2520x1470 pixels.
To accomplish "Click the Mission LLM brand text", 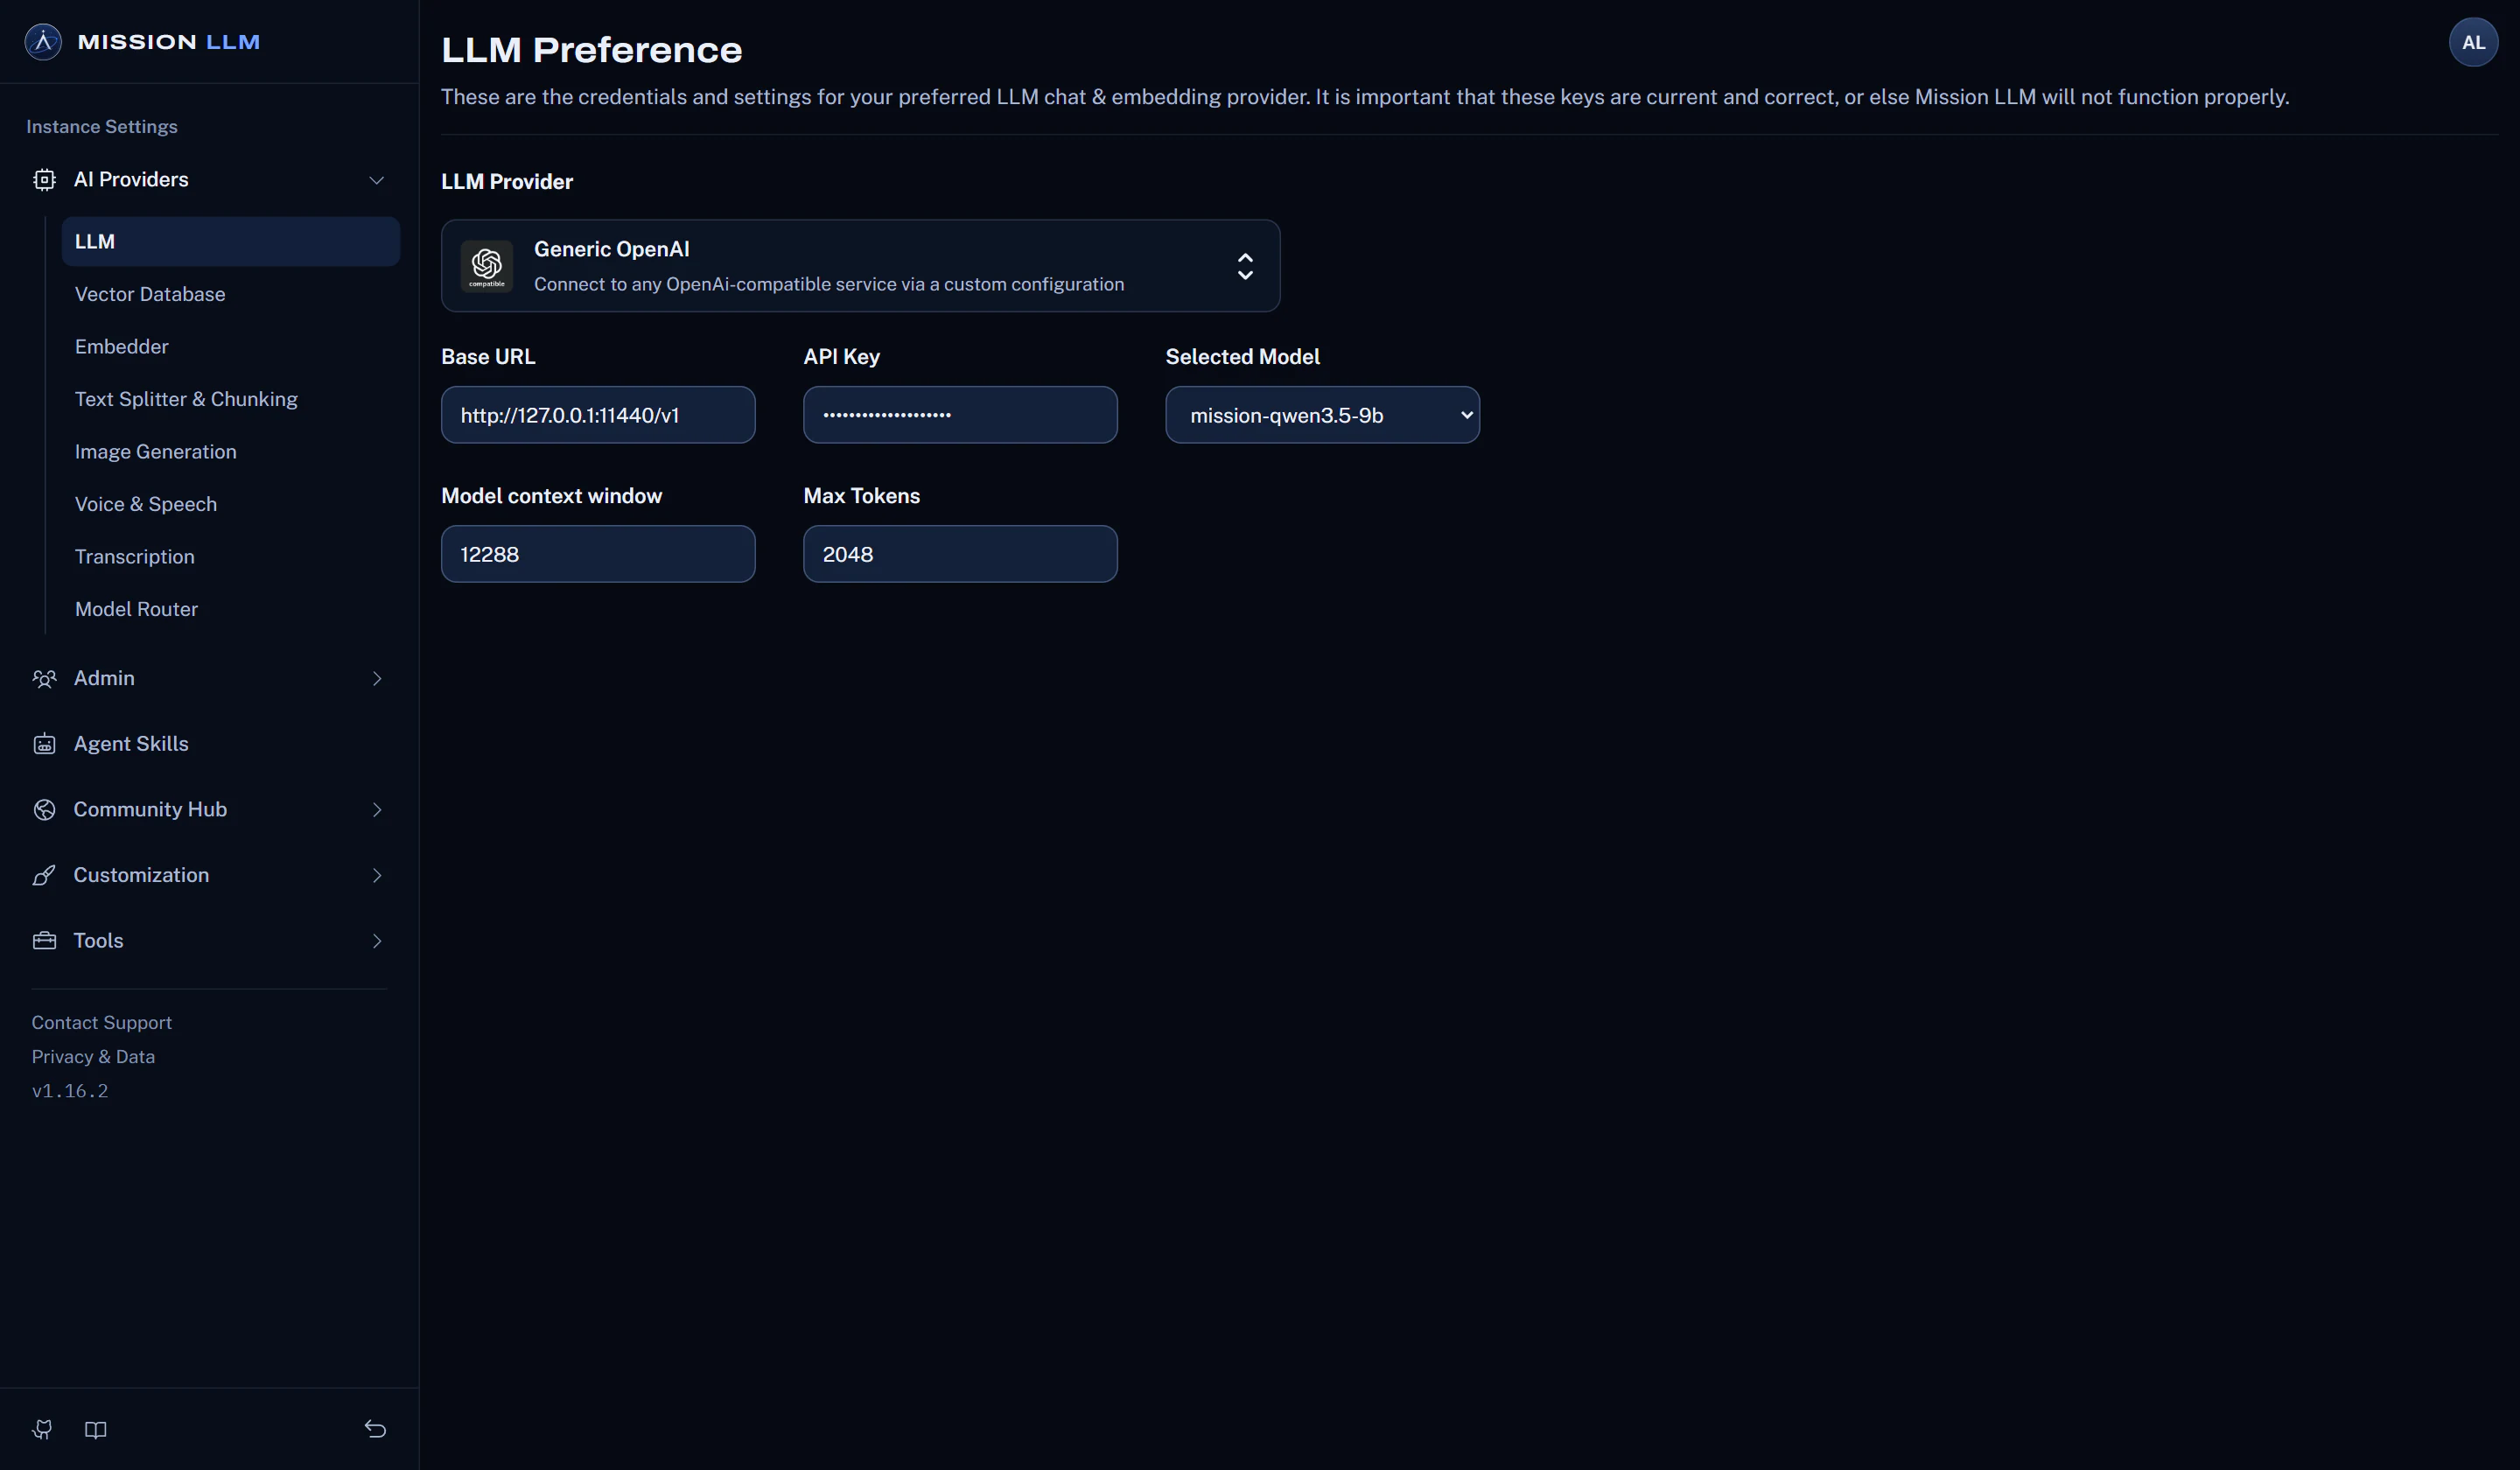I will tap(169, 42).
